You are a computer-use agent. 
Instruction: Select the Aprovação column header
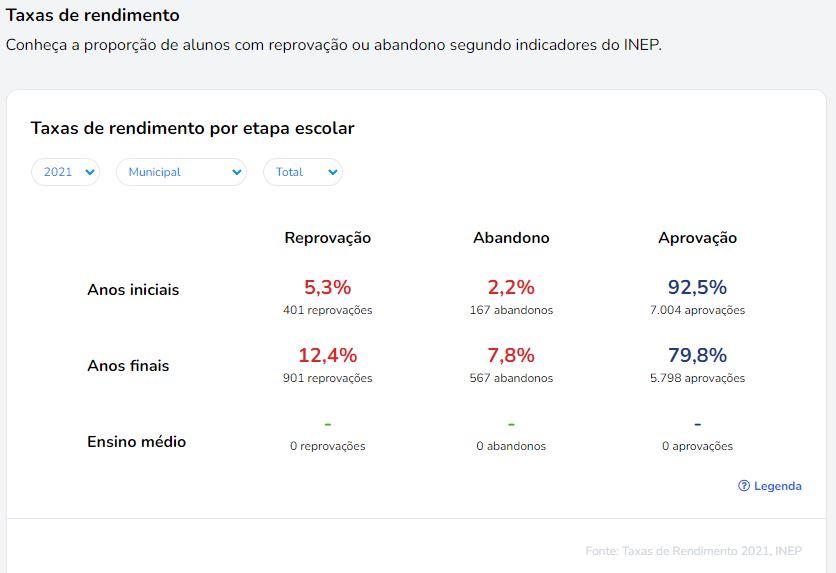tap(697, 238)
